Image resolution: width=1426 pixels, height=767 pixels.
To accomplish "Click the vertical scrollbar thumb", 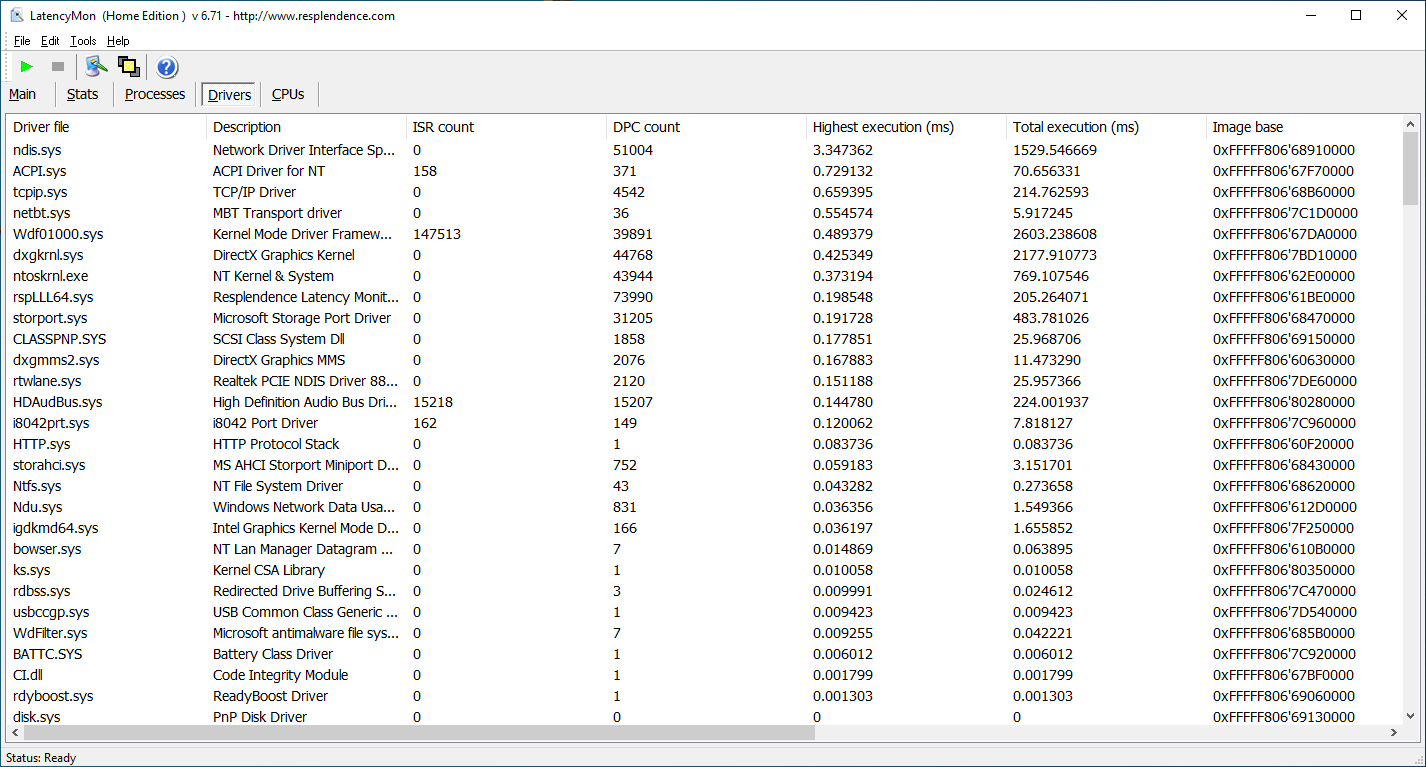I will (x=1410, y=168).
